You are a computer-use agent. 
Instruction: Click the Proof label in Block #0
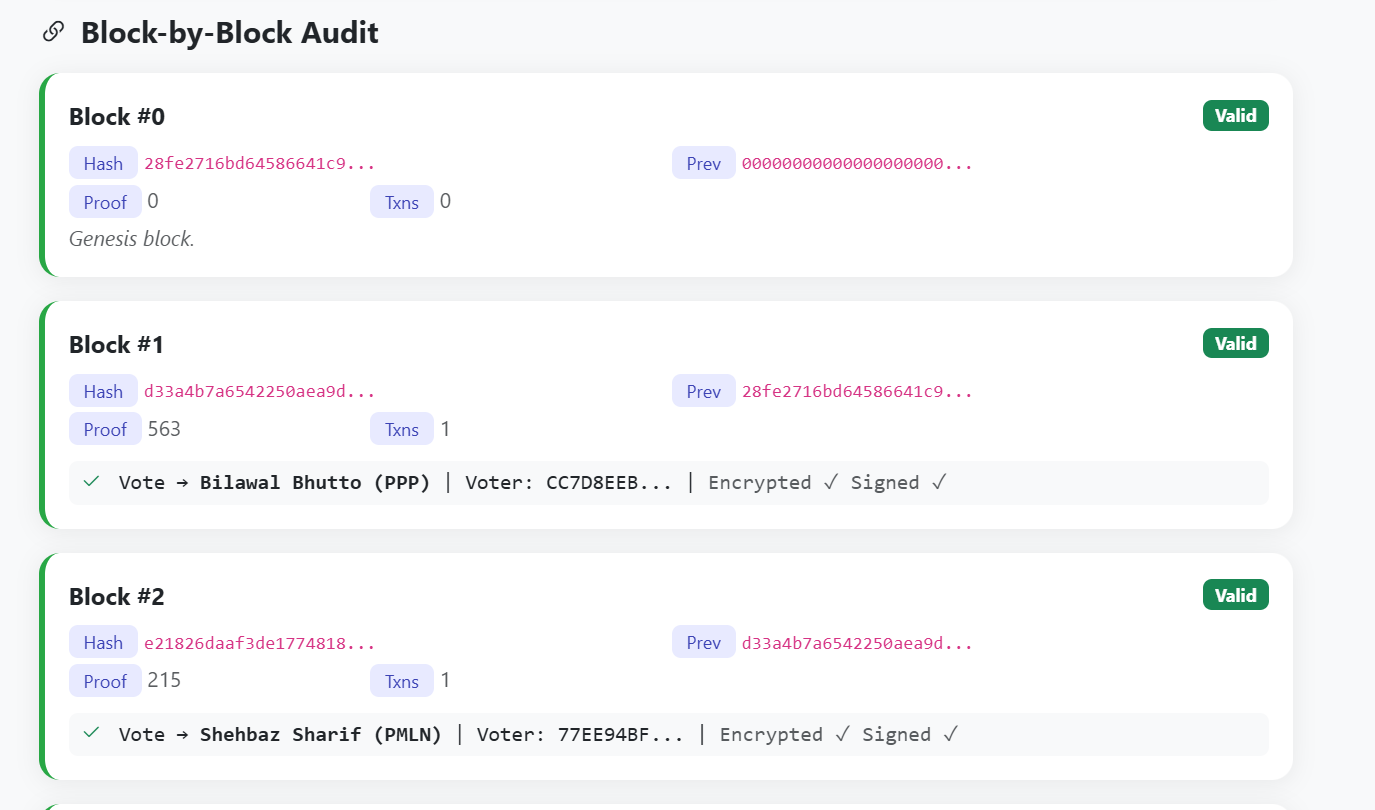click(105, 202)
